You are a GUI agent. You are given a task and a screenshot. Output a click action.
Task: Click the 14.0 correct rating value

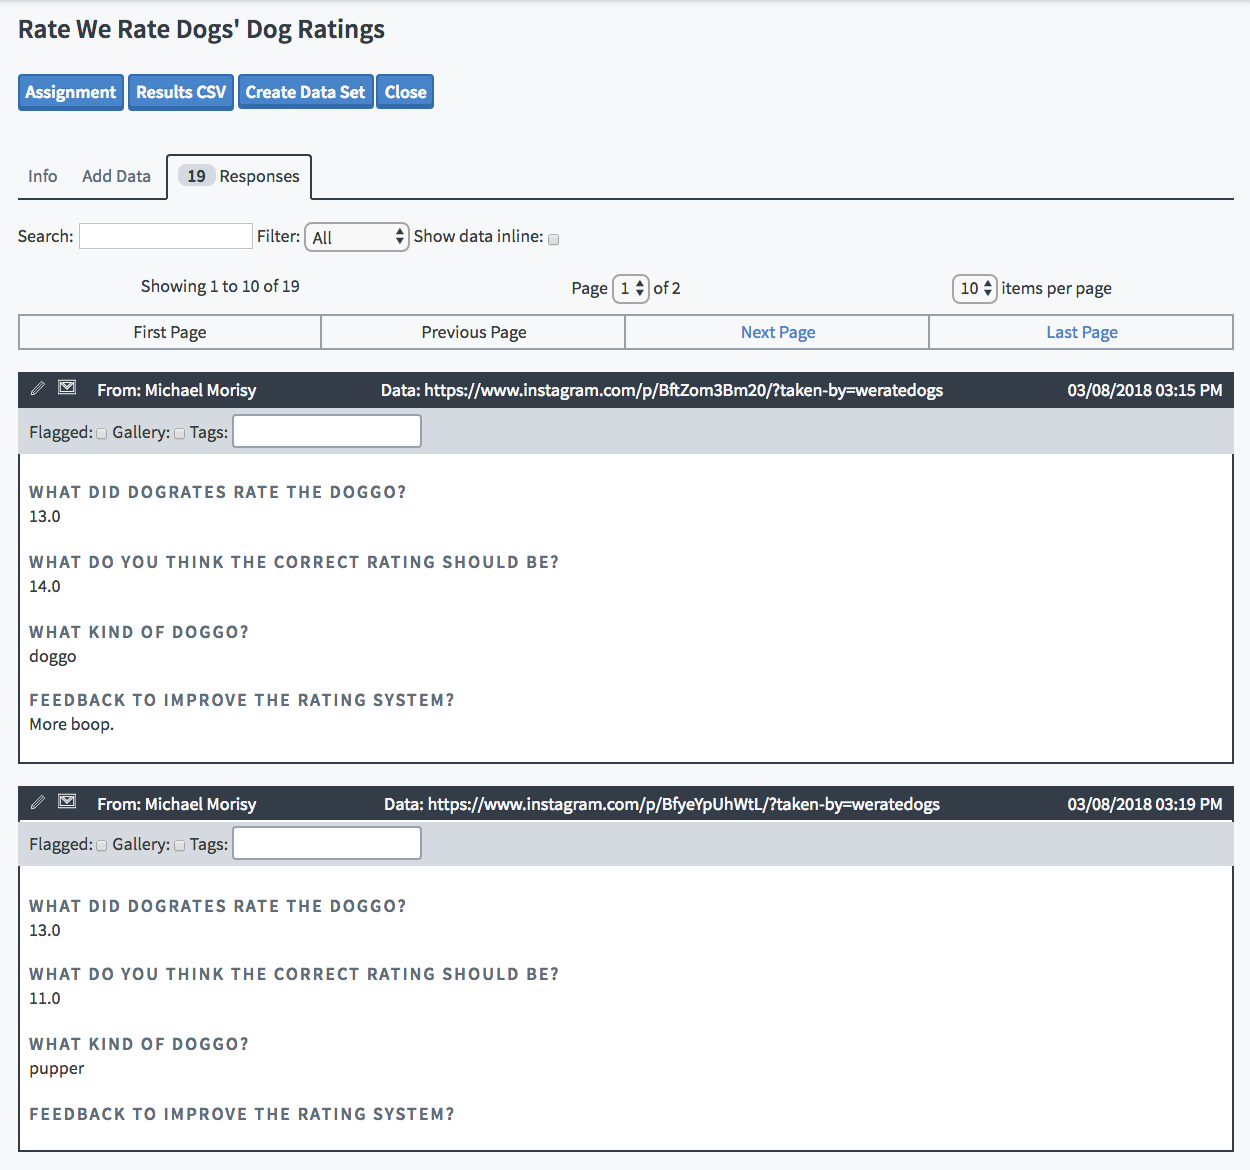[x=45, y=586]
